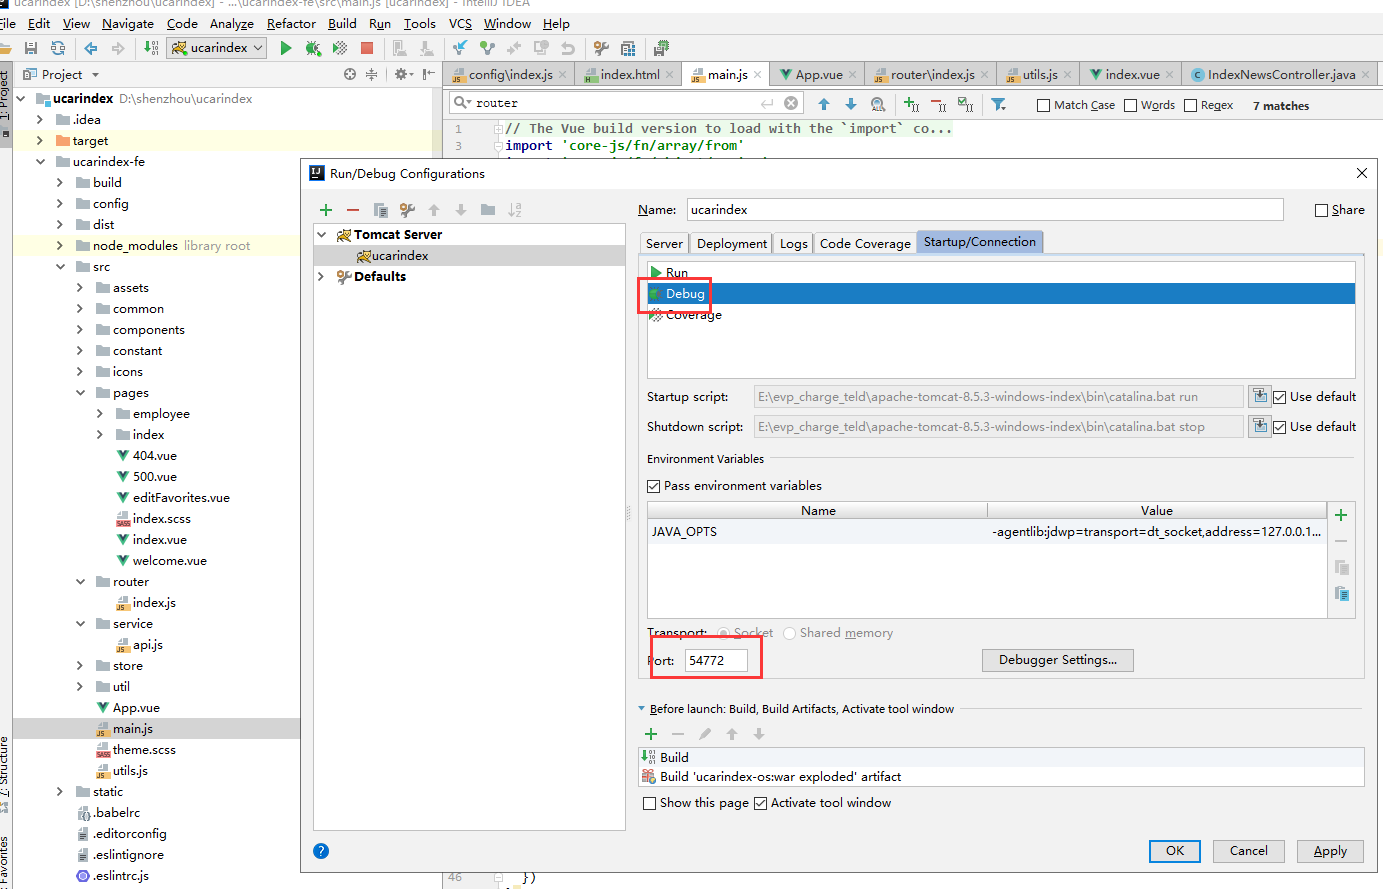Click the search filter funnel icon
Viewport: 1383px width, 889px height.
pyautogui.click(x=998, y=104)
